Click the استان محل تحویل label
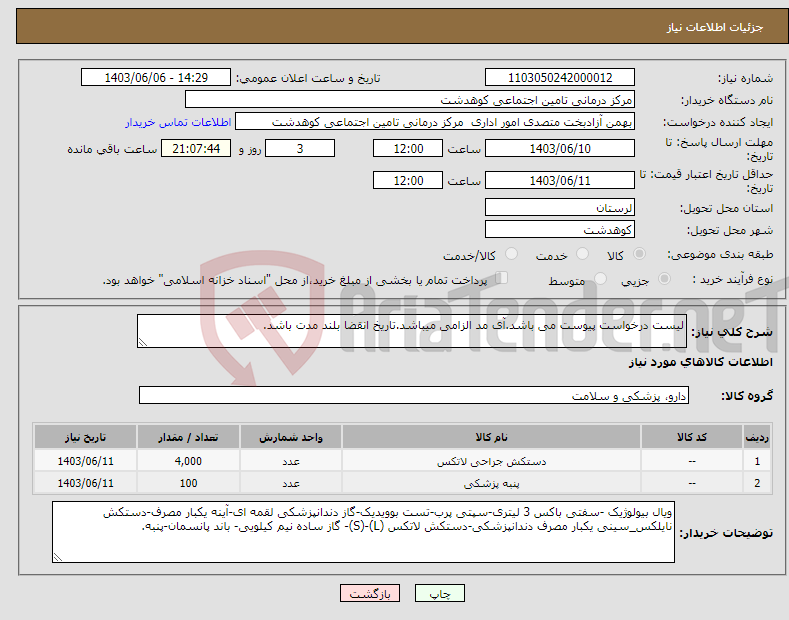The width and height of the screenshot is (789, 620). (x=726, y=208)
